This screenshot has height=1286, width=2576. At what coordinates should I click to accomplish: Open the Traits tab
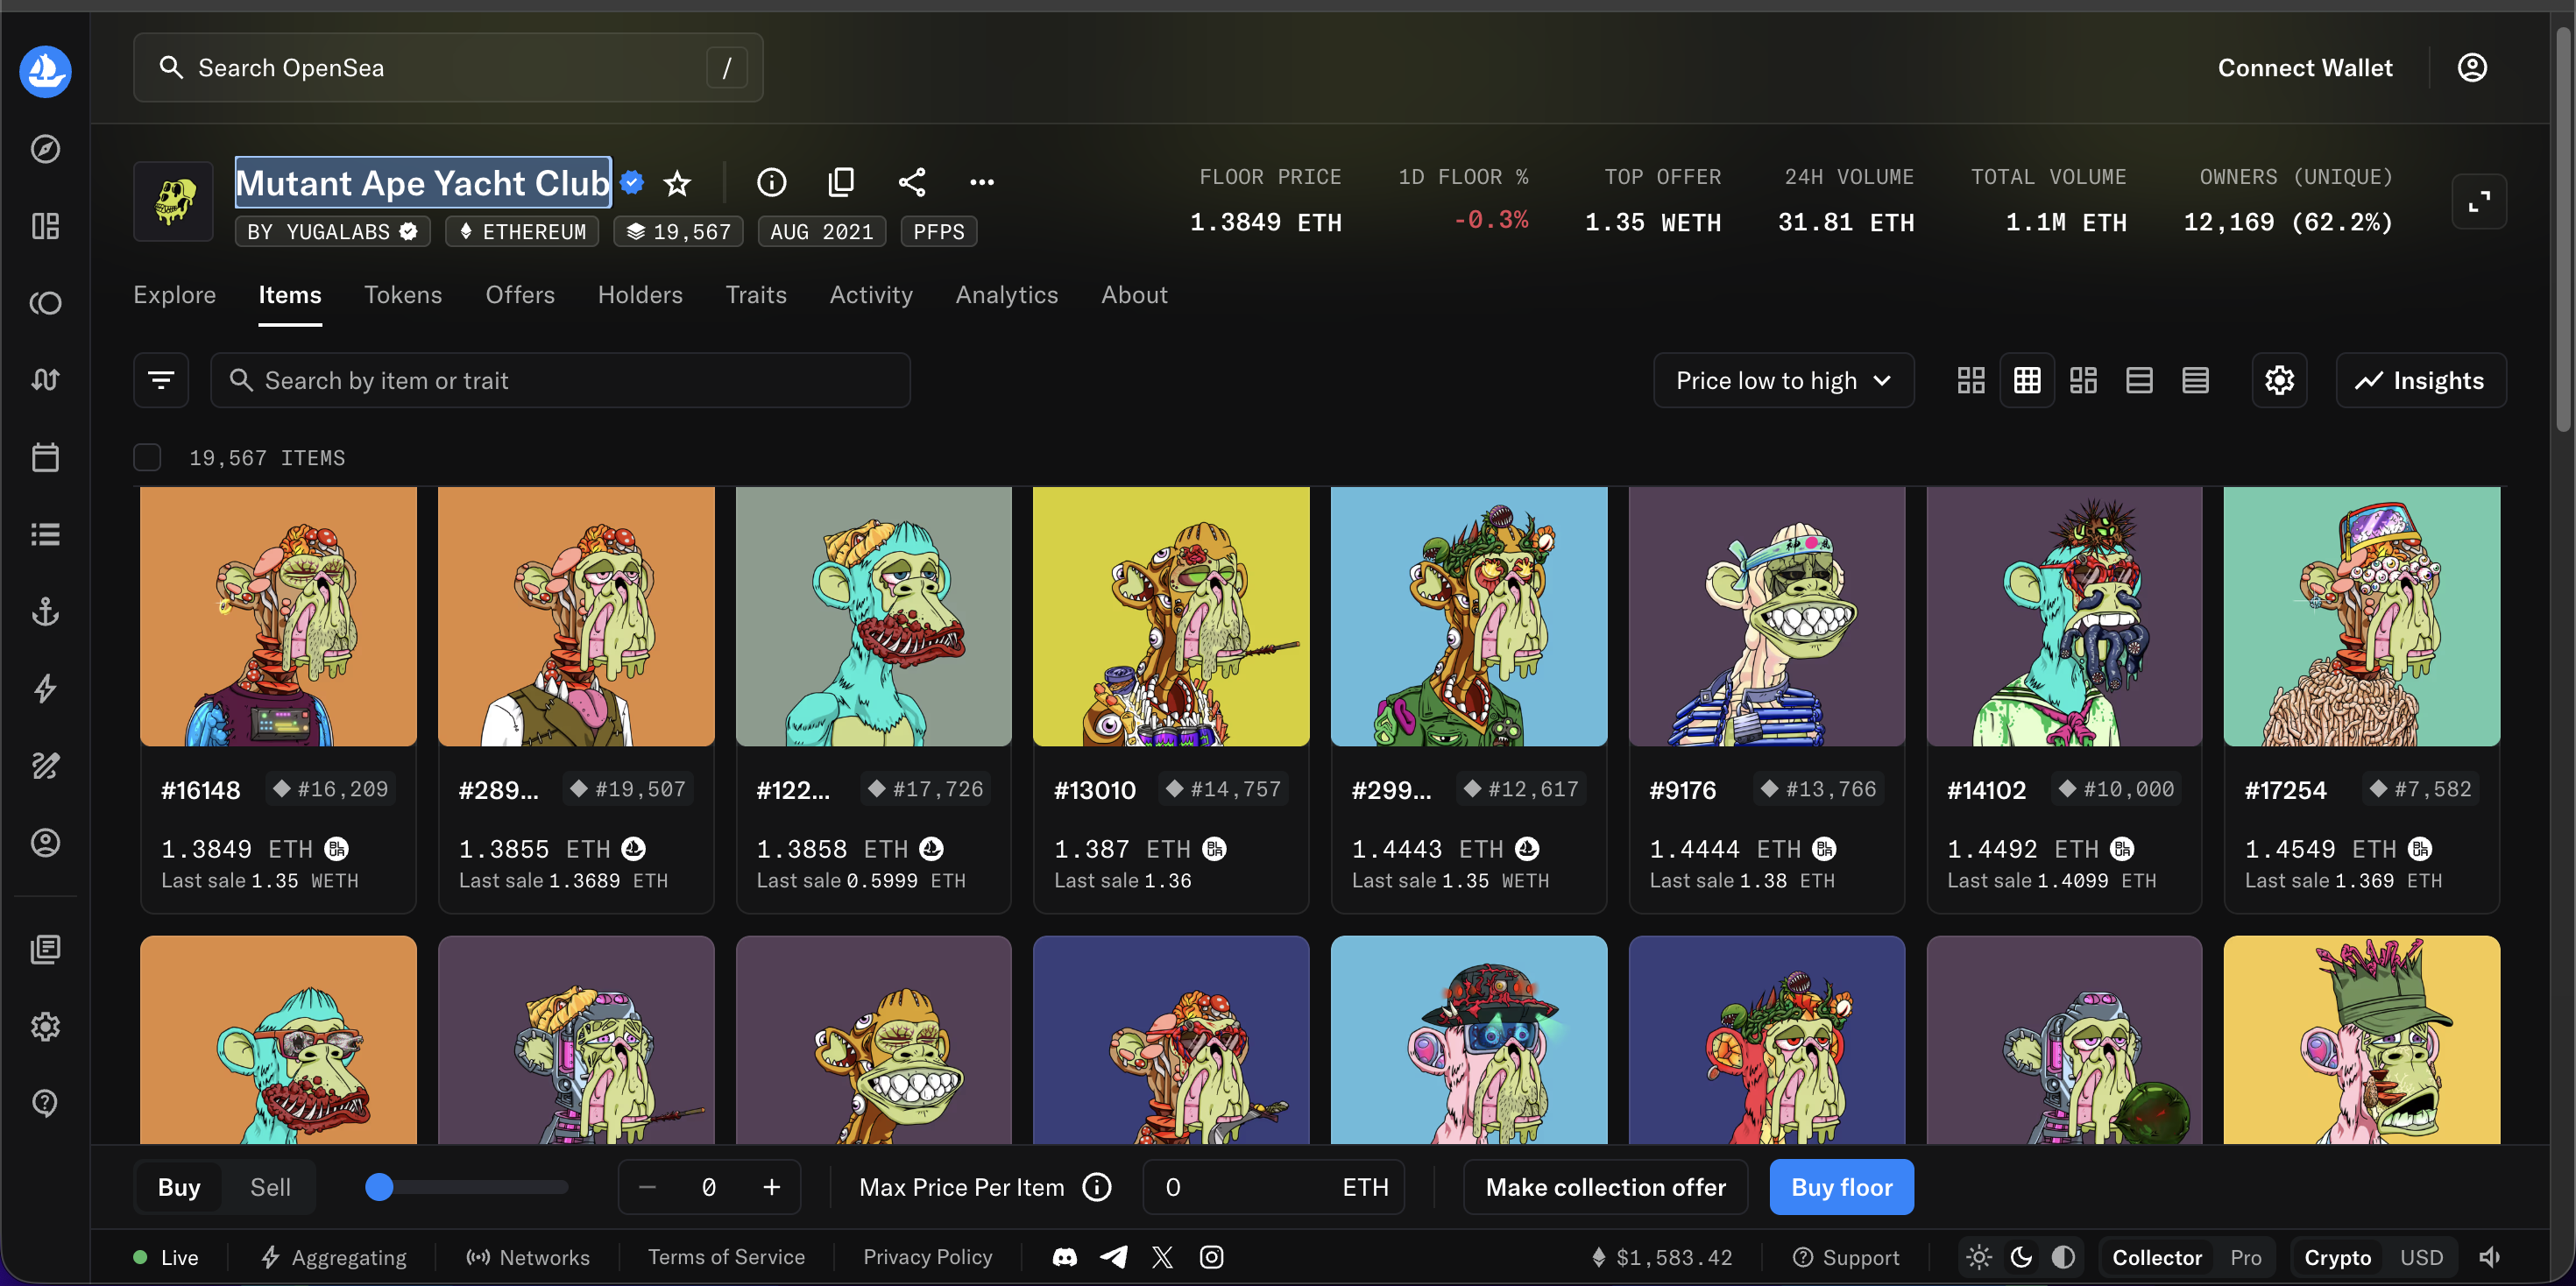[755, 295]
